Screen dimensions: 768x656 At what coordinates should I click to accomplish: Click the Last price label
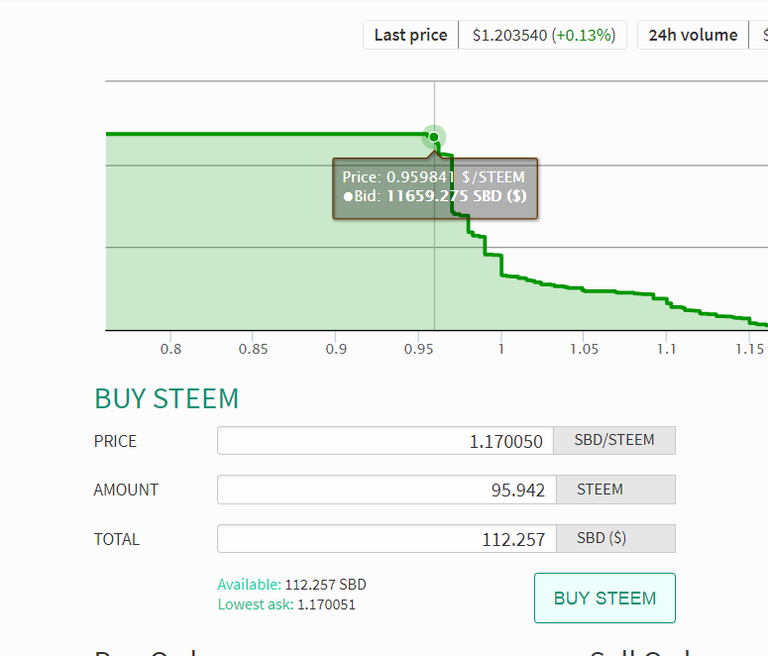pyautogui.click(x=410, y=35)
